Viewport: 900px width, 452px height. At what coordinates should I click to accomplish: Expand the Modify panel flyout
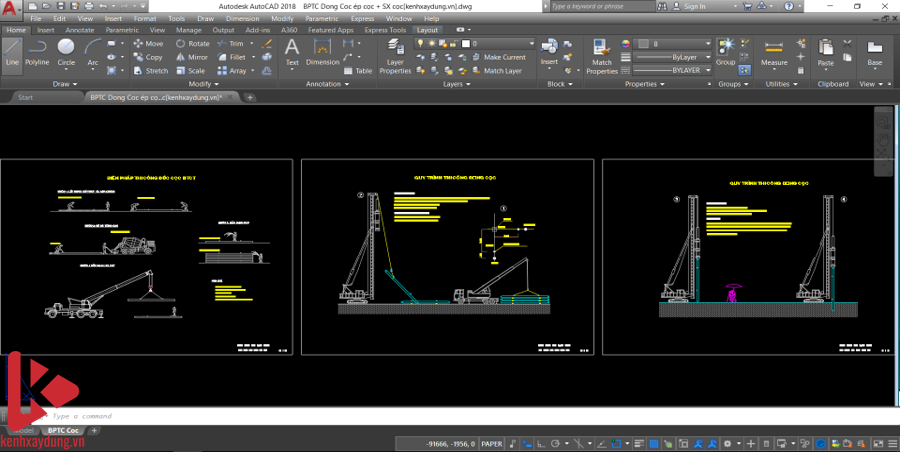pos(203,84)
